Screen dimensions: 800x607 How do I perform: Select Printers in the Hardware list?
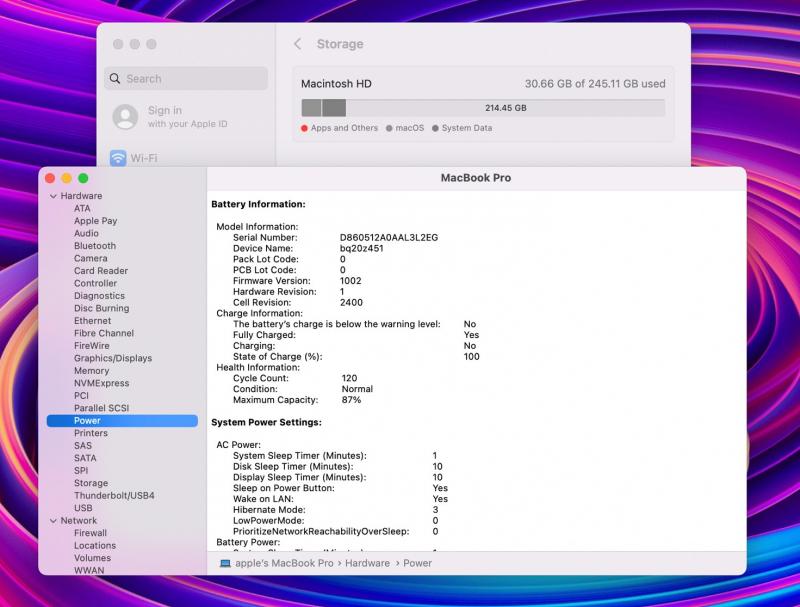91,433
